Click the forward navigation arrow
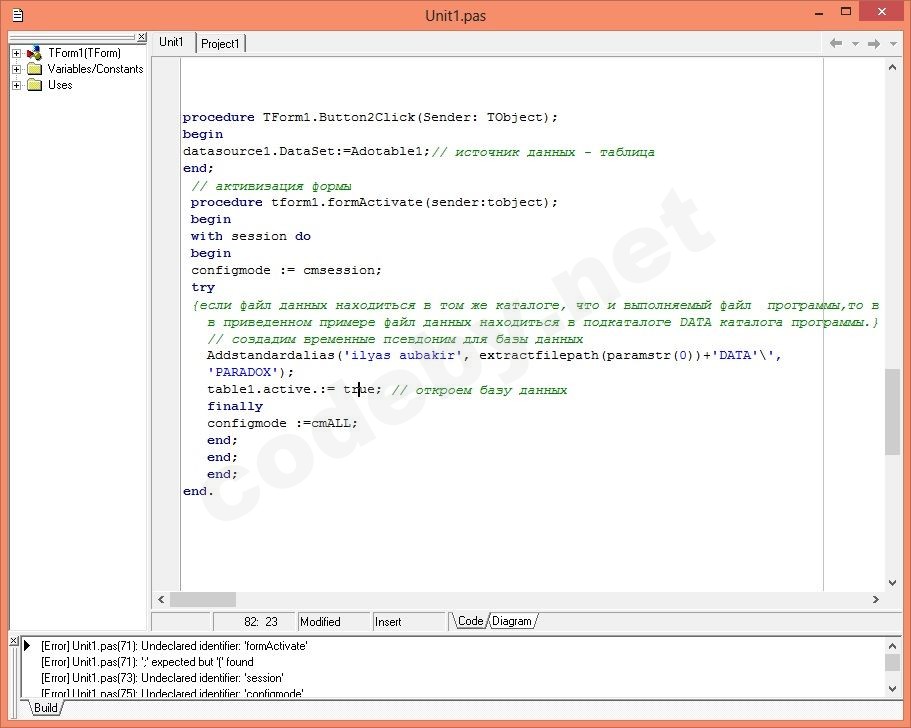911x728 pixels. [874, 43]
